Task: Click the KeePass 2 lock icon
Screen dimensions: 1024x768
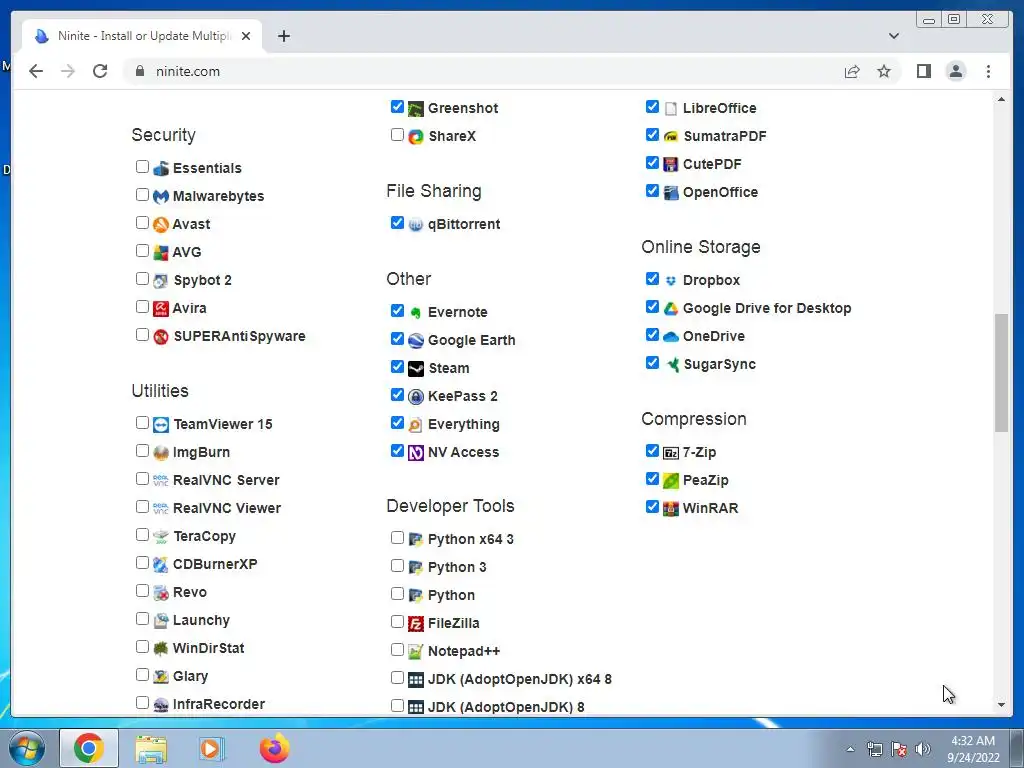Action: click(416, 396)
